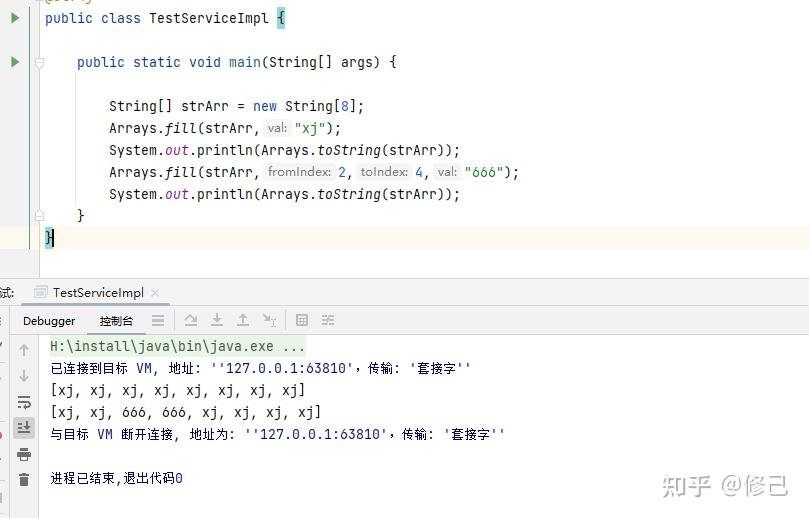
Task: Click the run arrow beside main method
Action: point(14,62)
